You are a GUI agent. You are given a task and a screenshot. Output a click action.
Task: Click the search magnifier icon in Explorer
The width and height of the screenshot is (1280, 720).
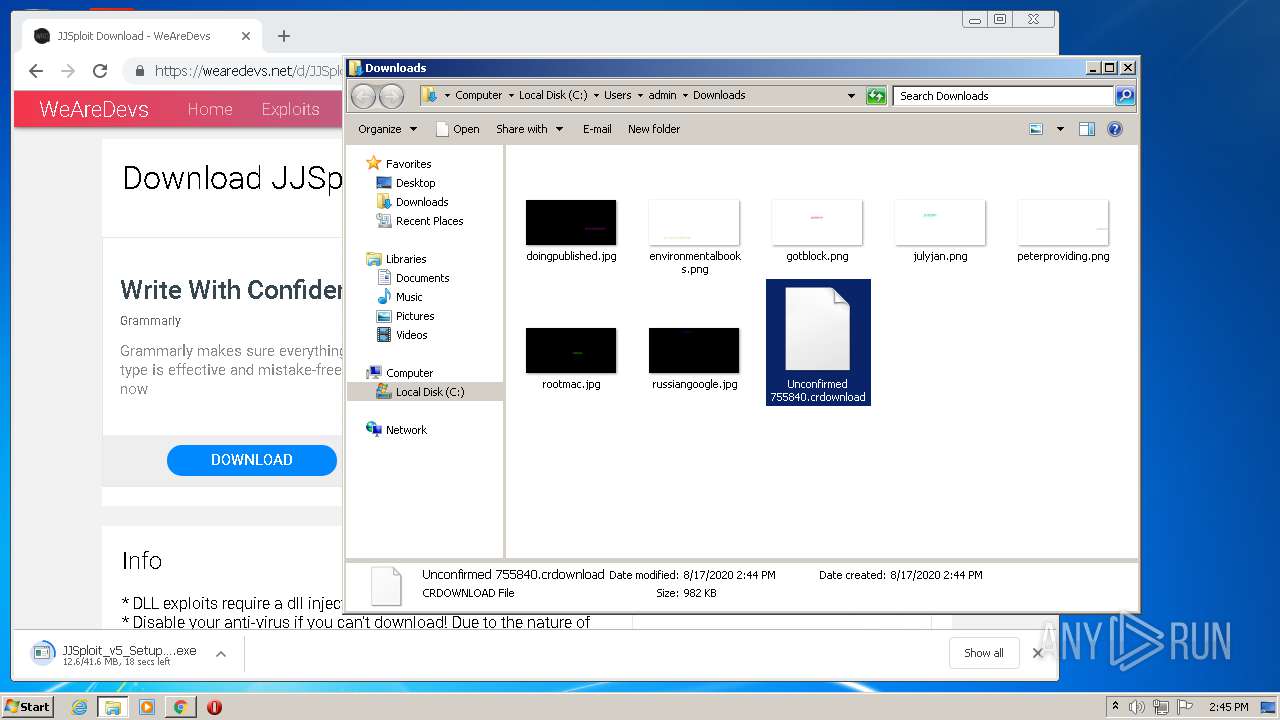tap(1125, 96)
